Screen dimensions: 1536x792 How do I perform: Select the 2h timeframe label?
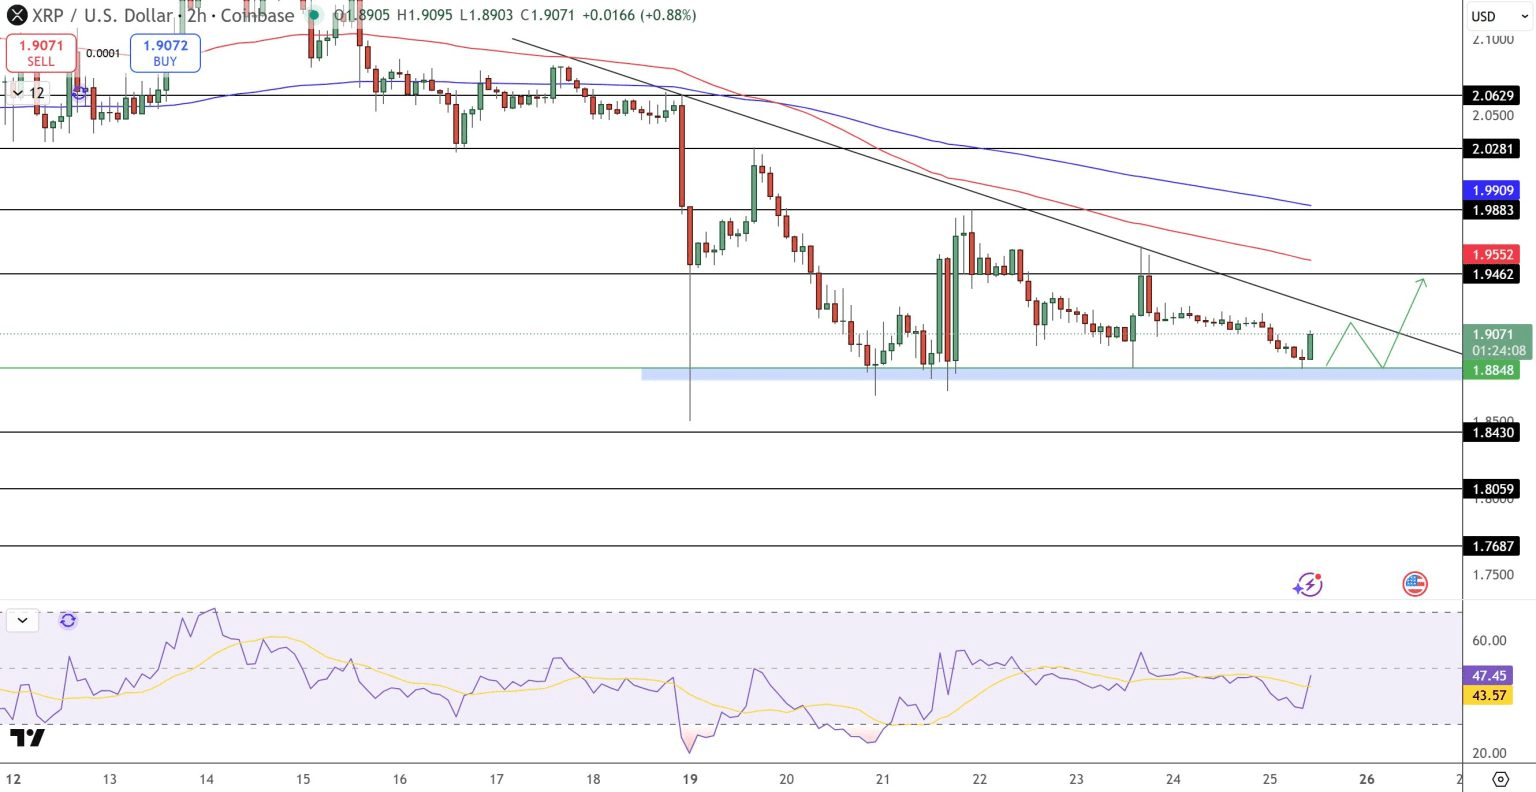click(197, 15)
